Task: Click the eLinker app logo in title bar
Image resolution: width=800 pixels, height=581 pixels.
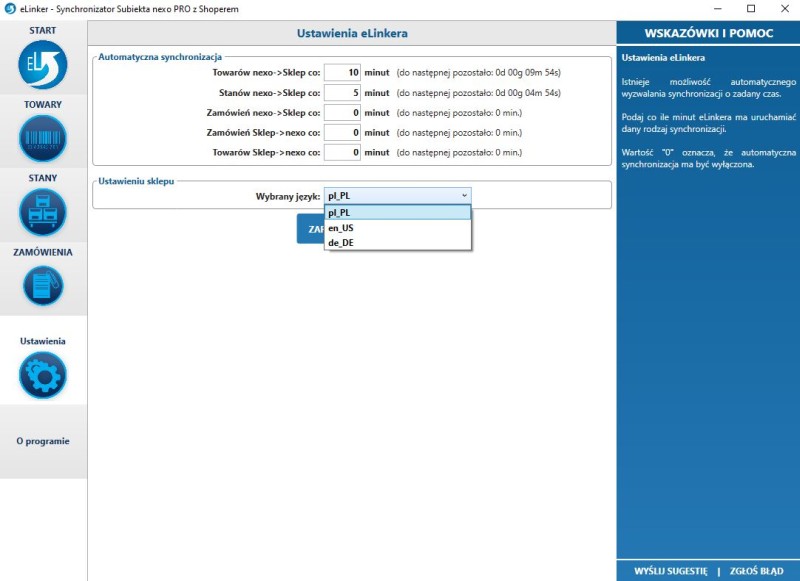Action: [x=9, y=8]
